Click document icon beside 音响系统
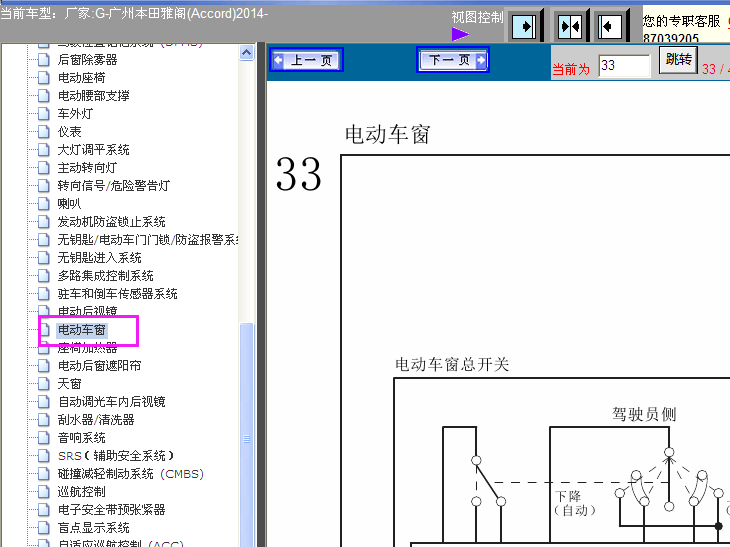 [44, 438]
